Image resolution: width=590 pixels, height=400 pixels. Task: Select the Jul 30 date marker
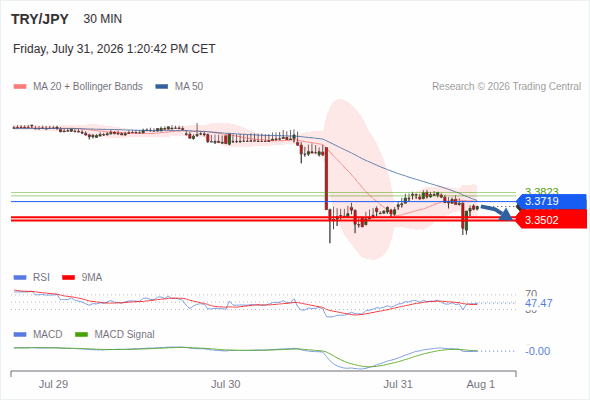(x=225, y=384)
